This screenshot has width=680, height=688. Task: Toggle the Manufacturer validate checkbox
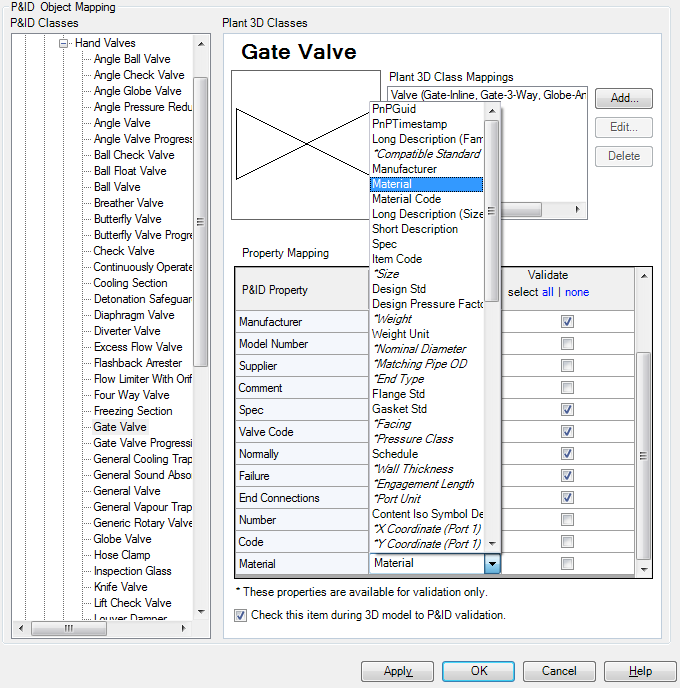click(x=567, y=322)
